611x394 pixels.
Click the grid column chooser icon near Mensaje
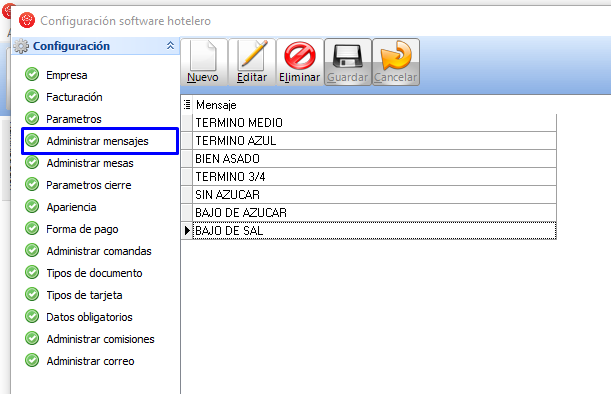click(x=187, y=104)
